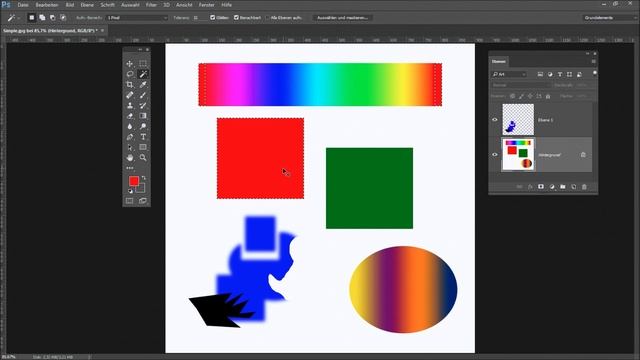Image resolution: width=640 pixels, height=360 pixels.
Task: Select the Rectangular Marquee tool
Action: point(143,64)
